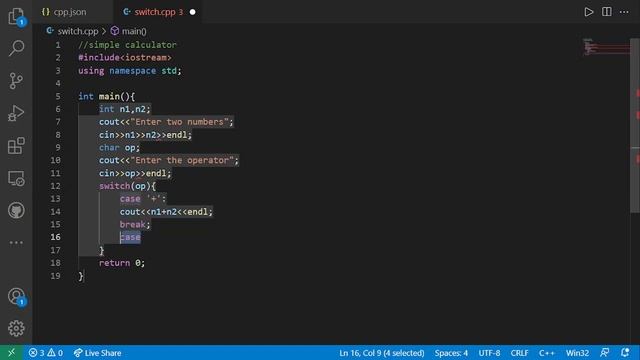The width and height of the screenshot is (640, 360).
Task: Click '//simple calculator' comment
Action: pyautogui.click(x=127, y=45)
